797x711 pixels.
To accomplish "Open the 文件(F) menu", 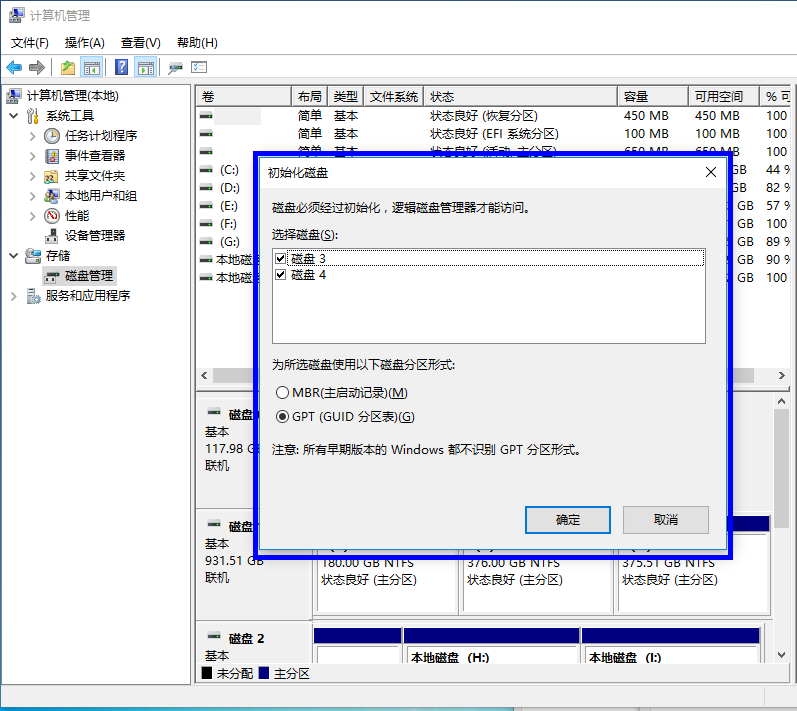I will 29,43.
